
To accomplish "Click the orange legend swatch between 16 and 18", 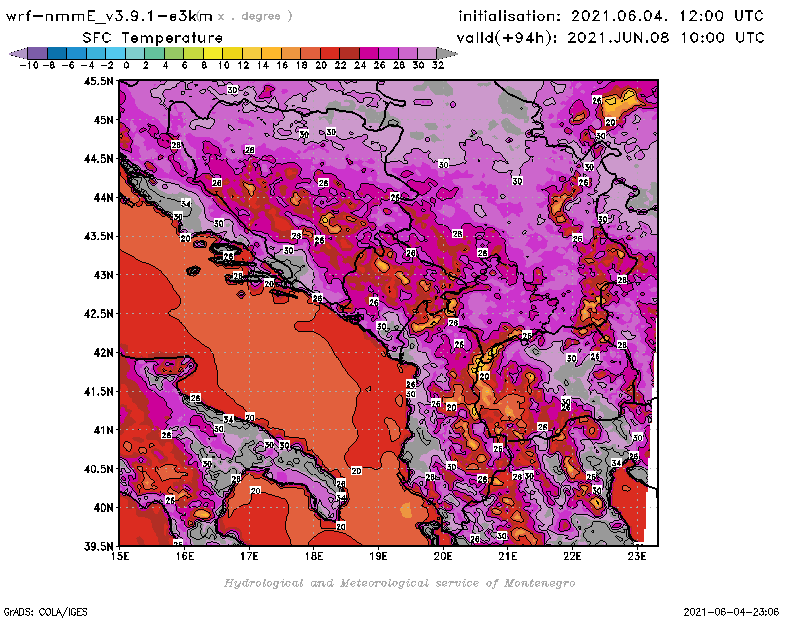I will pos(290,54).
